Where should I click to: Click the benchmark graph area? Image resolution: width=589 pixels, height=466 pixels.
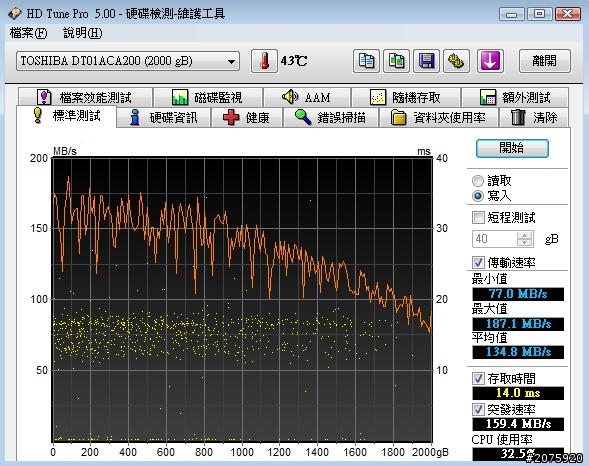point(242,300)
